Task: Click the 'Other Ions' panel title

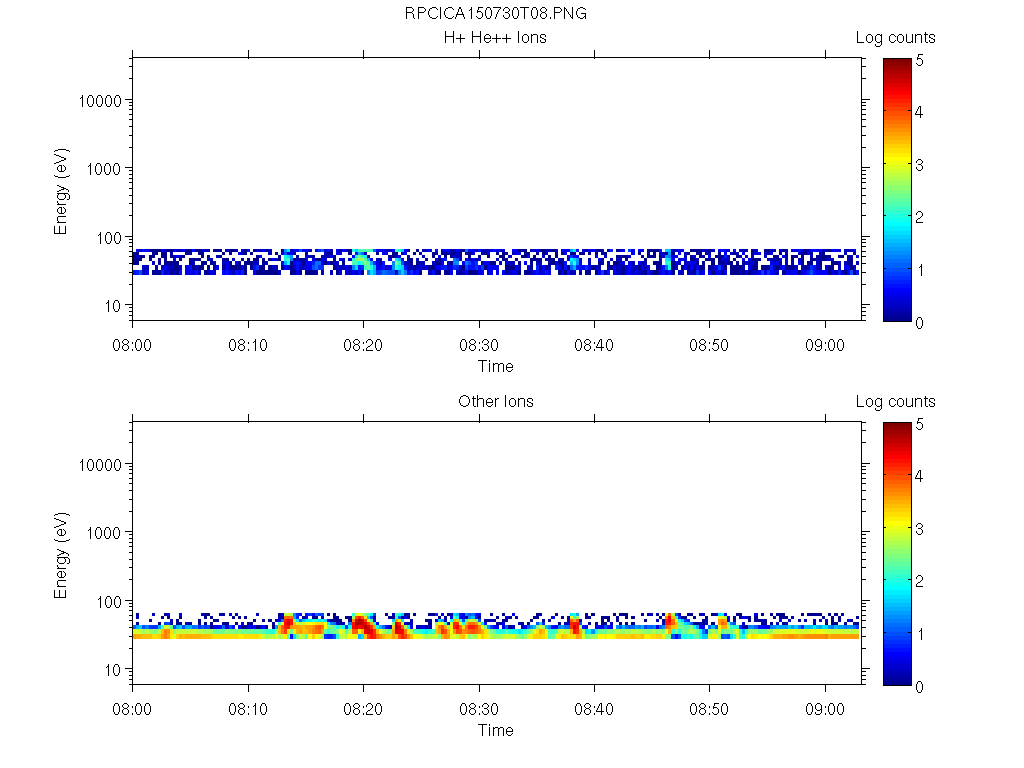Action: click(496, 402)
